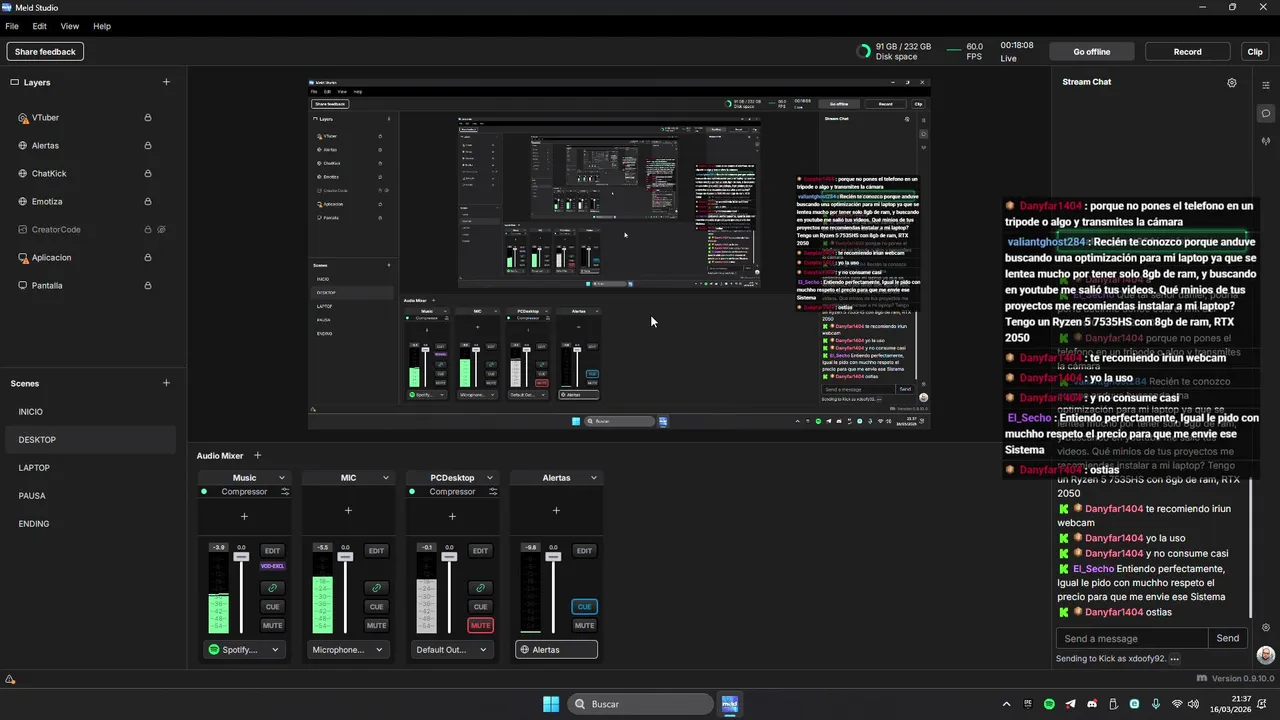Click the Music track volume fader

click(x=242, y=557)
